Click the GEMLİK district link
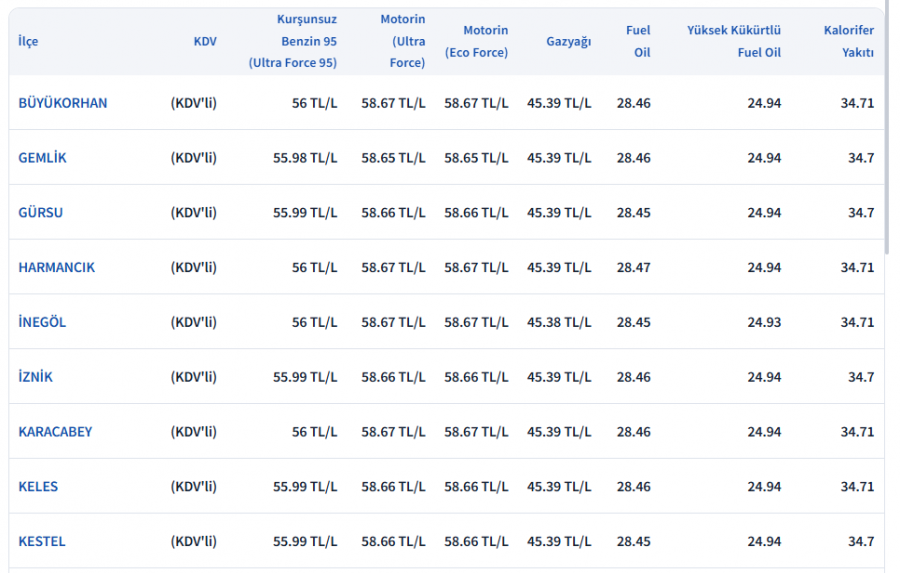This screenshot has height=573, width=900. [43, 158]
